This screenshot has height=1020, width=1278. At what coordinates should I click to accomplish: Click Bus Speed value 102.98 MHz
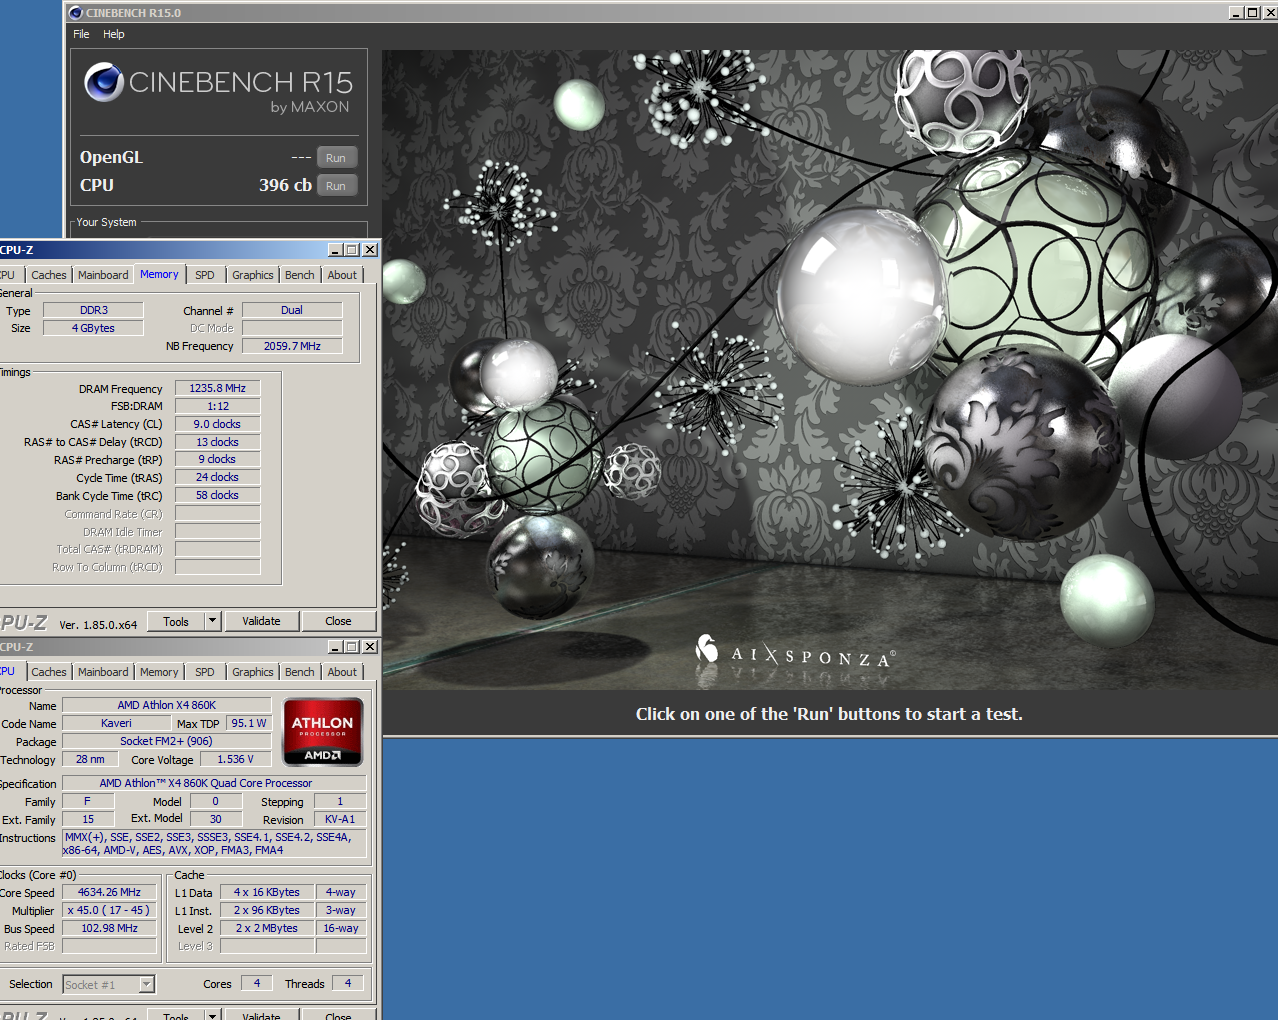[110, 928]
